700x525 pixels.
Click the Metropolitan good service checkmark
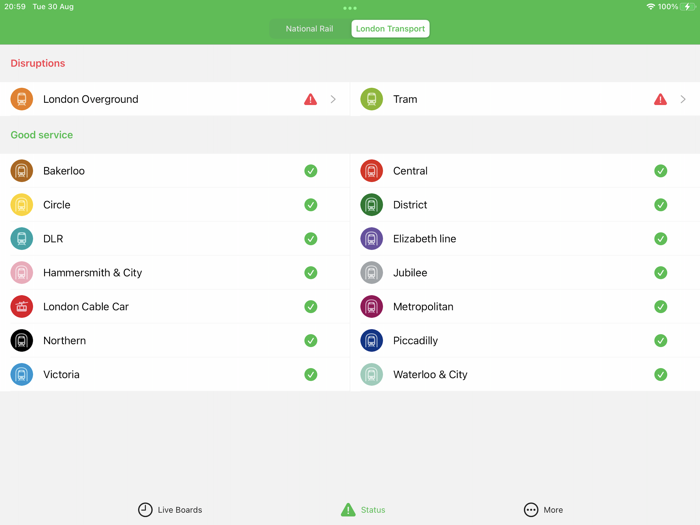pyautogui.click(x=661, y=307)
